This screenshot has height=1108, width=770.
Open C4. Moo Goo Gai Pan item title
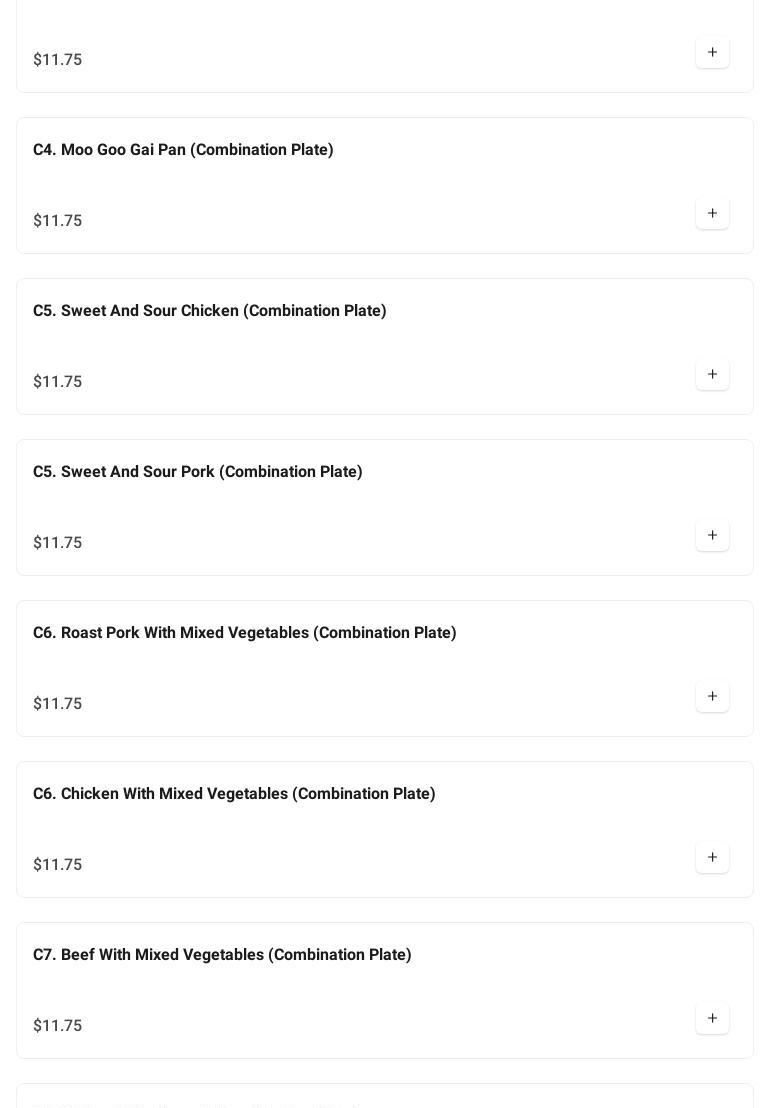point(183,150)
